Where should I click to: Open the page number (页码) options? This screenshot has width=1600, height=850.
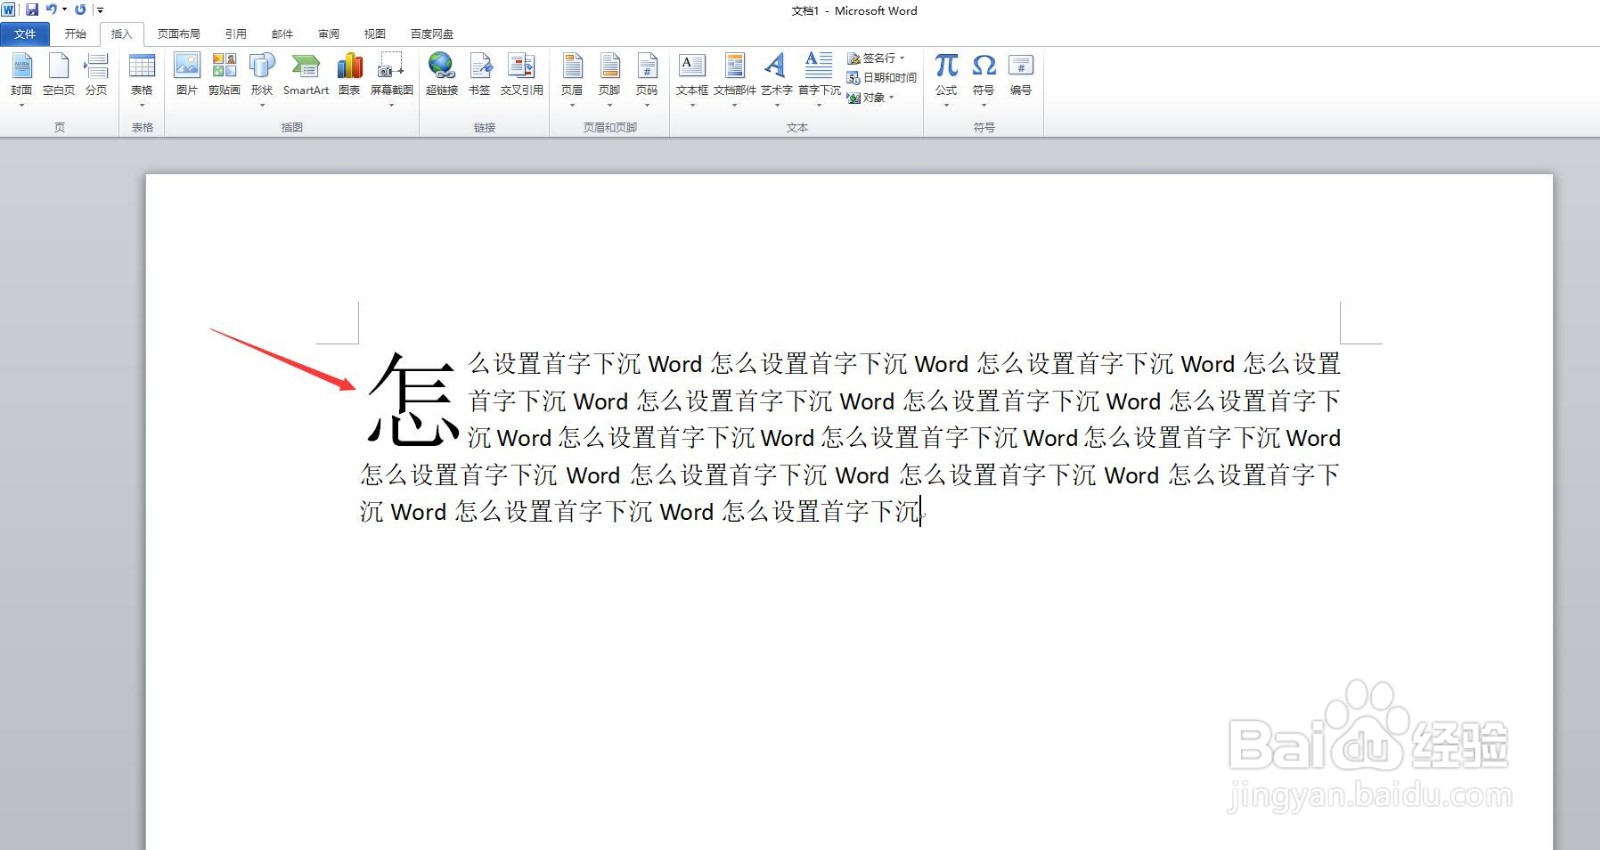pyautogui.click(x=647, y=78)
